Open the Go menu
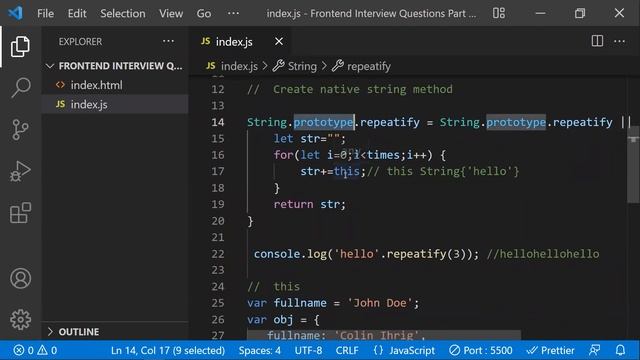The width and height of the screenshot is (640, 360). click(204, 13)
